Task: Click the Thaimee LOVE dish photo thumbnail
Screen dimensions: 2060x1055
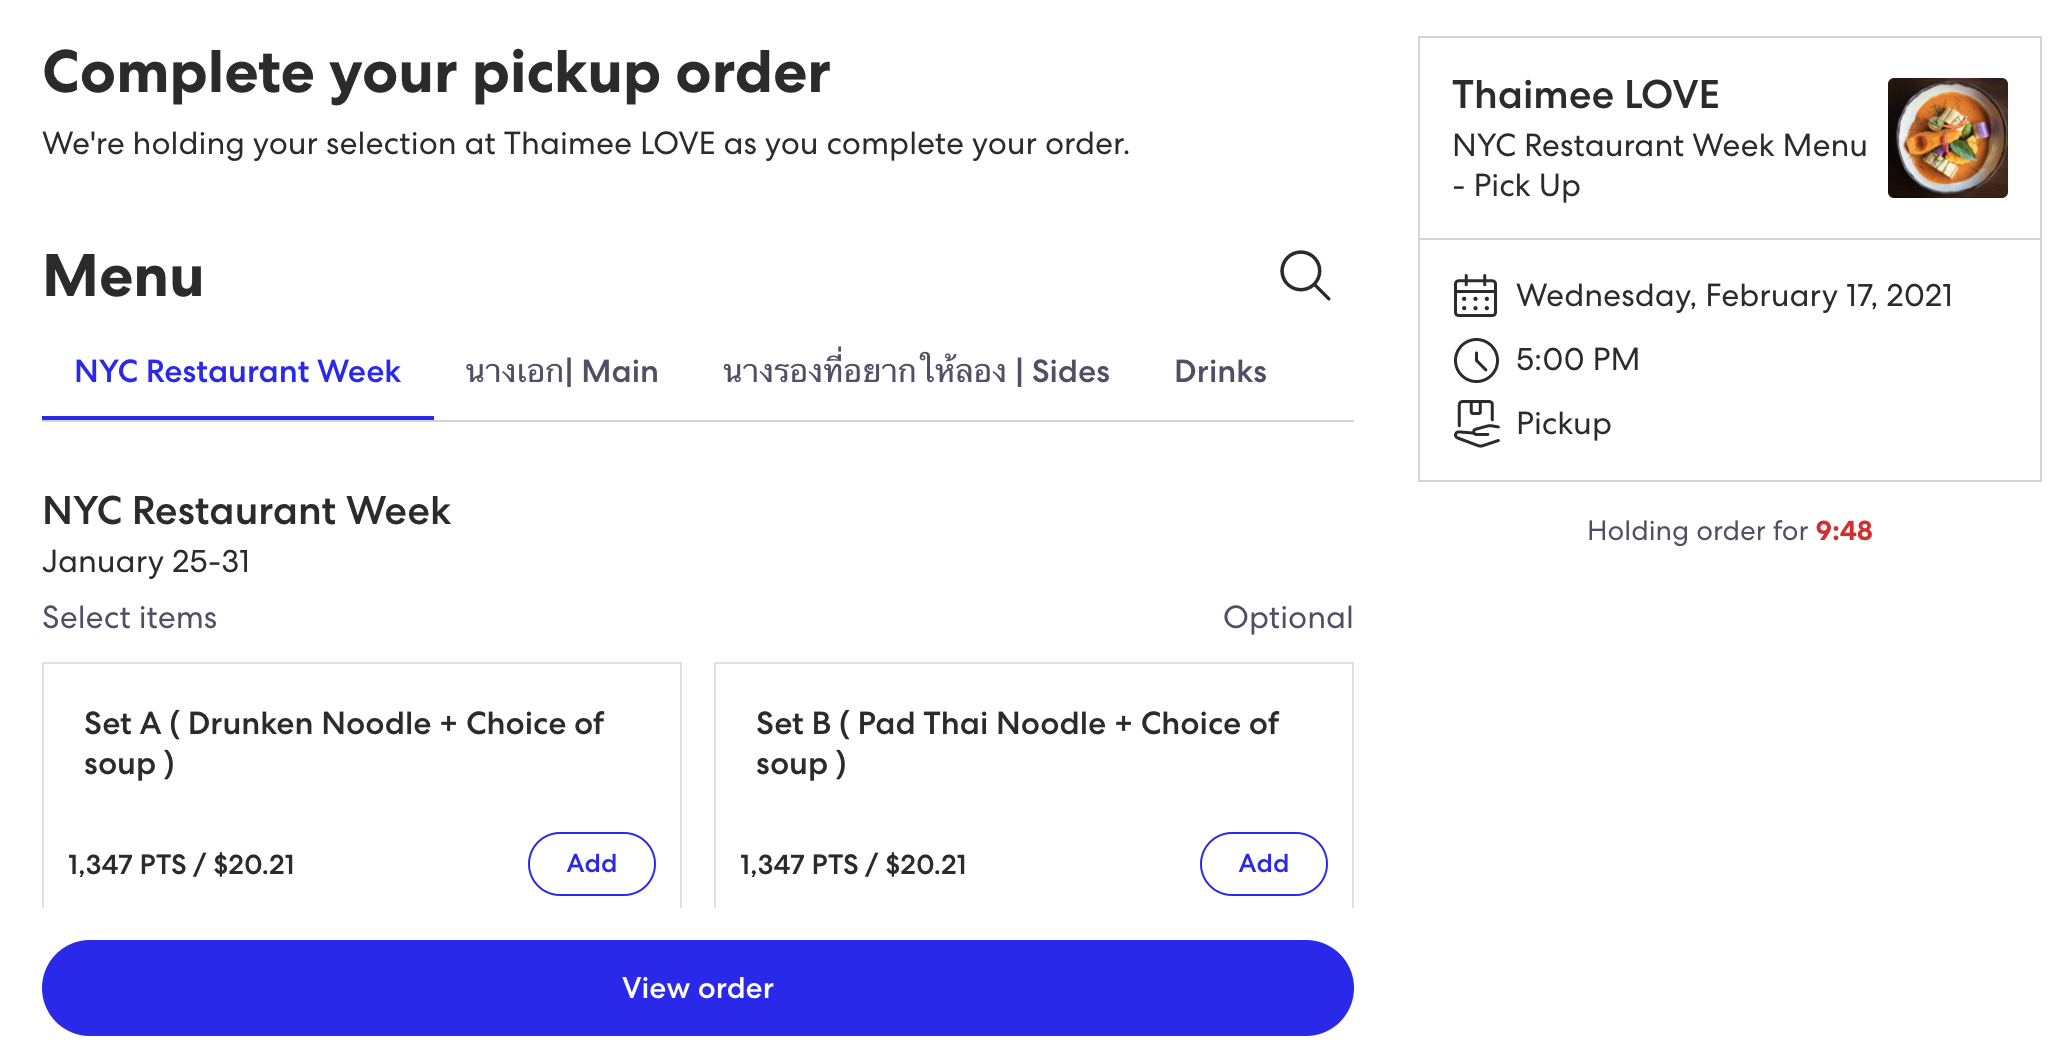Action: point(1946,139)
